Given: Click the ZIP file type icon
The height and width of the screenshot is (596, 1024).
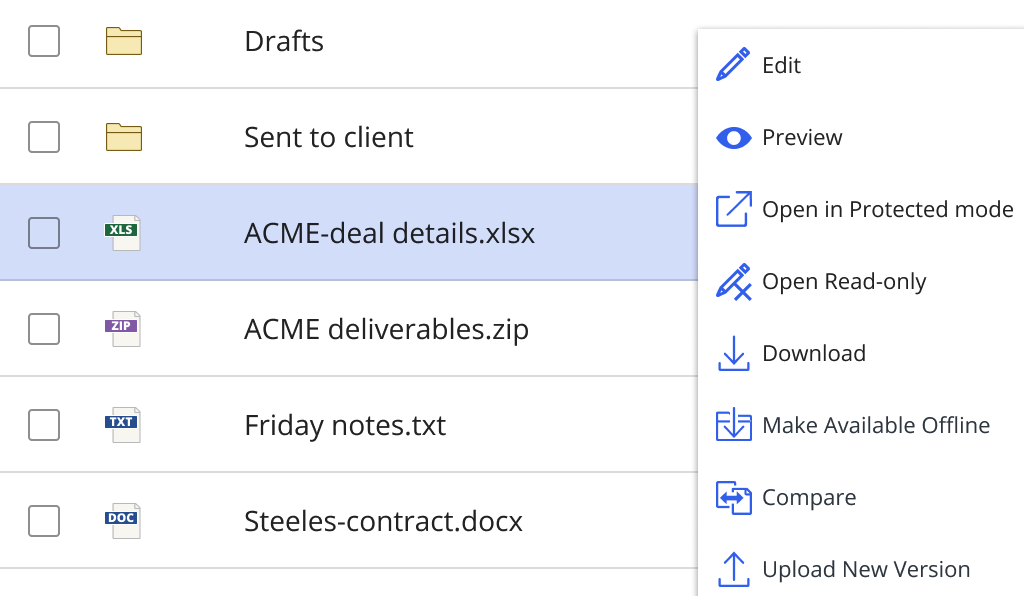Looking at the screenshot, I should tap(123, 329).
